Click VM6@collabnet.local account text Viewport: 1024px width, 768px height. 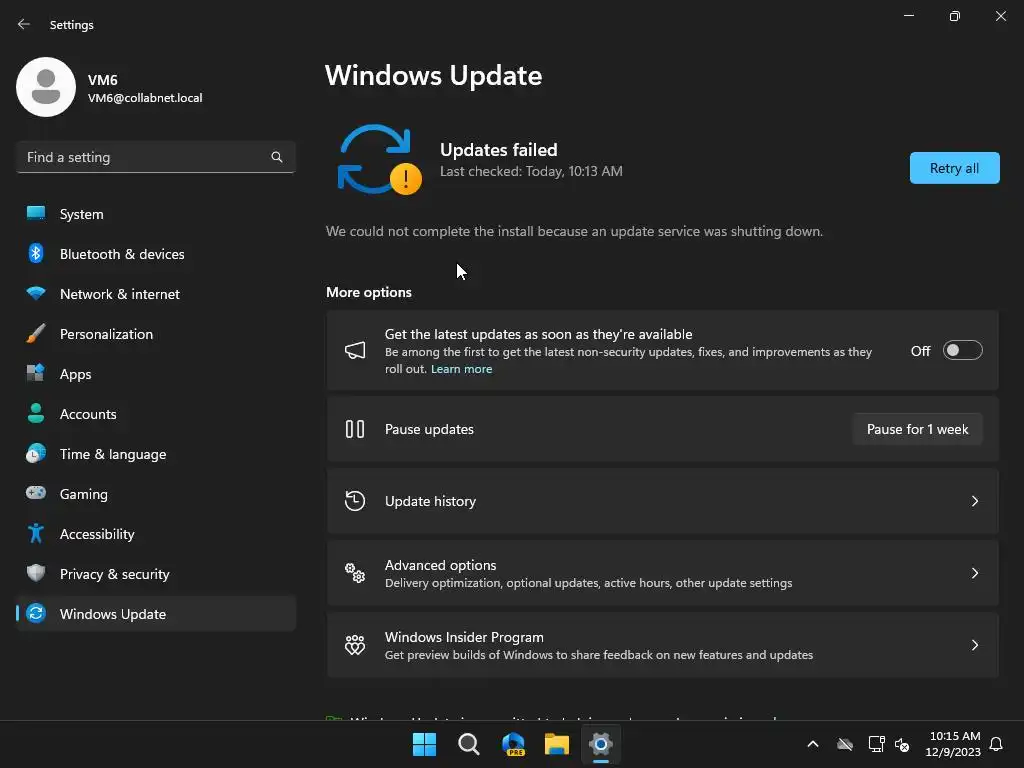(145, 98)
